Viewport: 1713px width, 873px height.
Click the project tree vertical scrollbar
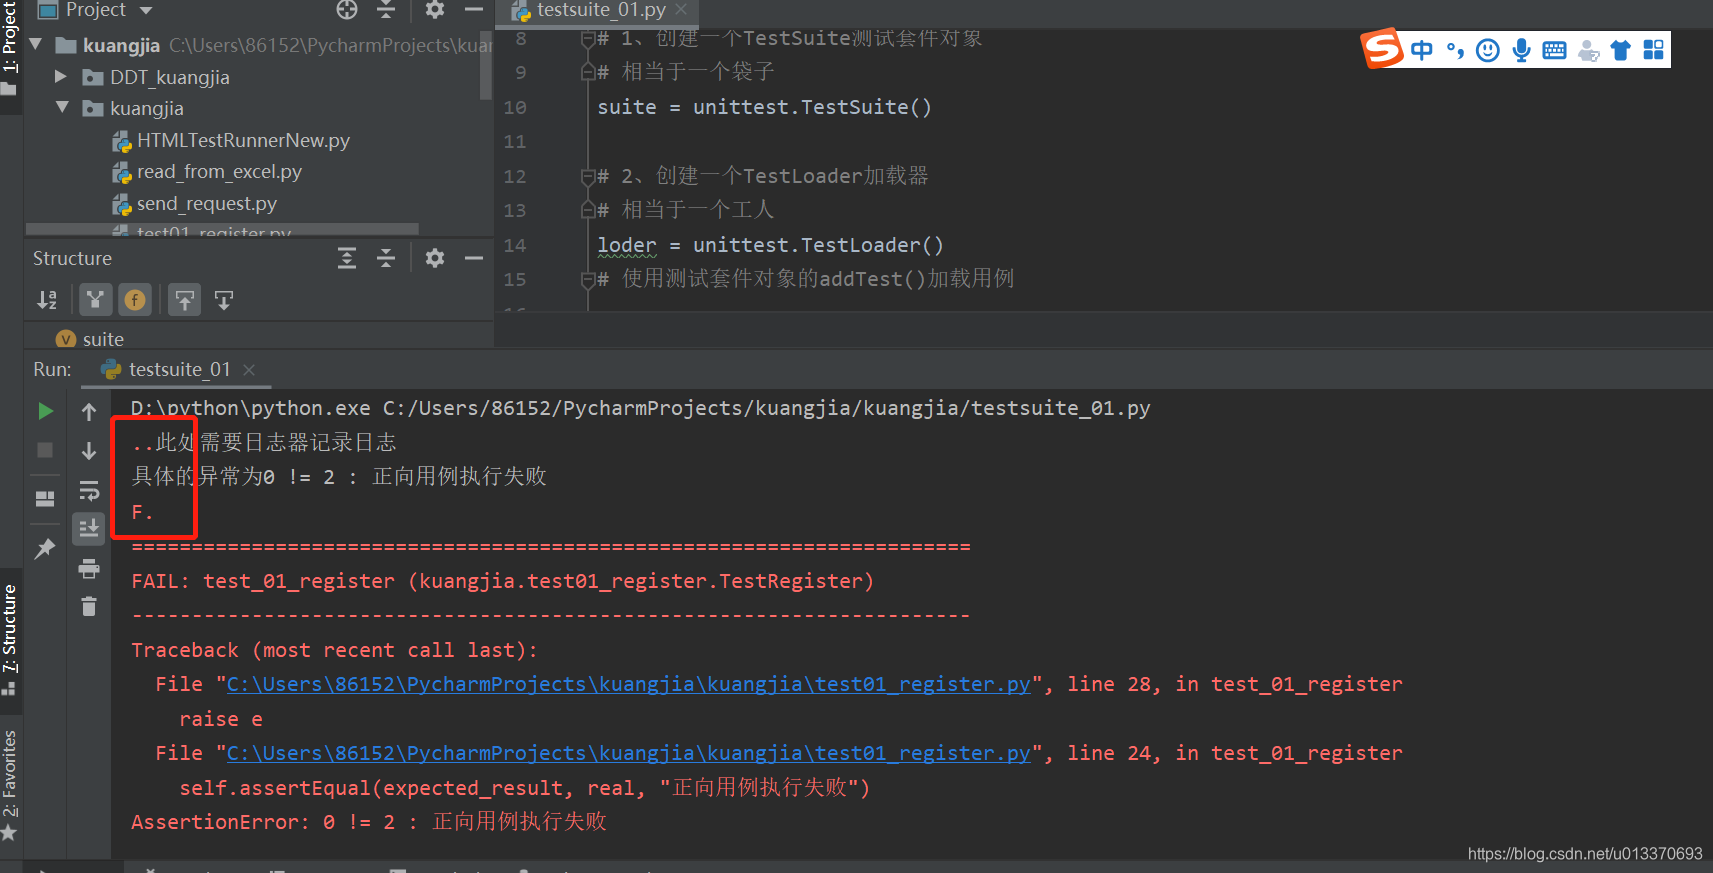(486, 65)
